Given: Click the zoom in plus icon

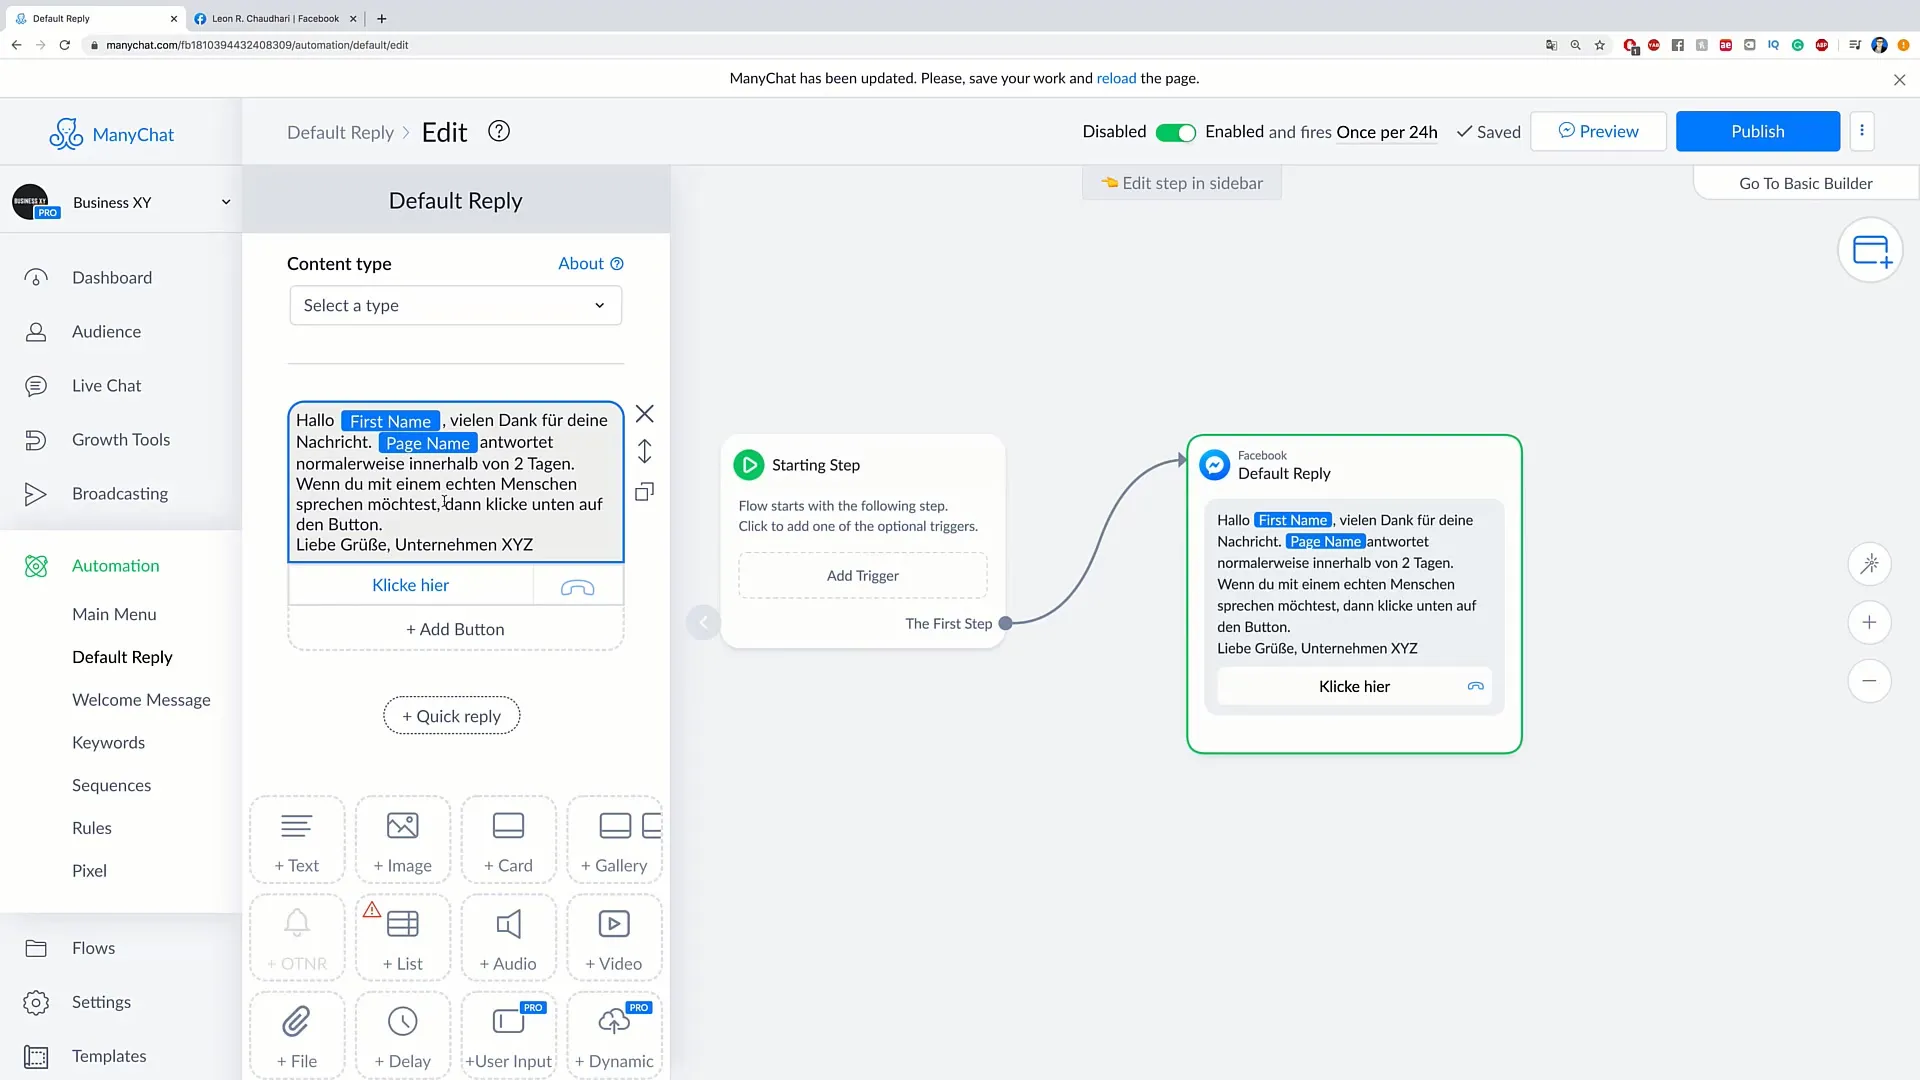Looking at the screenshot, I should [x=1871, y=622].
